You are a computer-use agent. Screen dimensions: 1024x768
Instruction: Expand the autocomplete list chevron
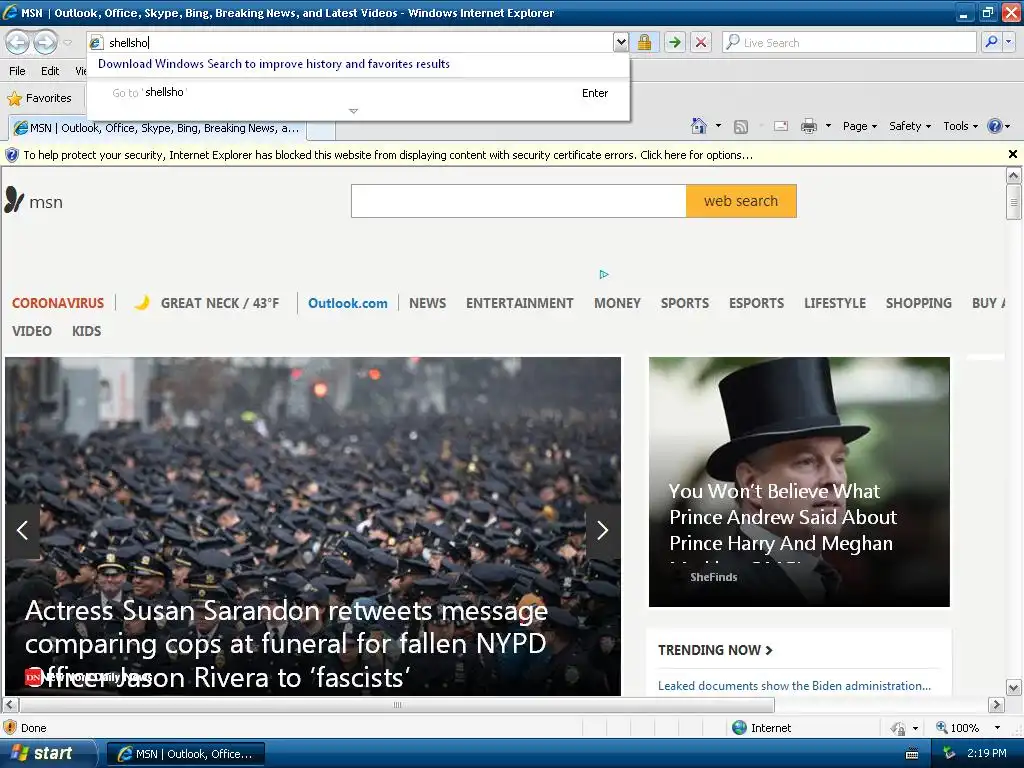pyautogui.click(x=353, y=111)
